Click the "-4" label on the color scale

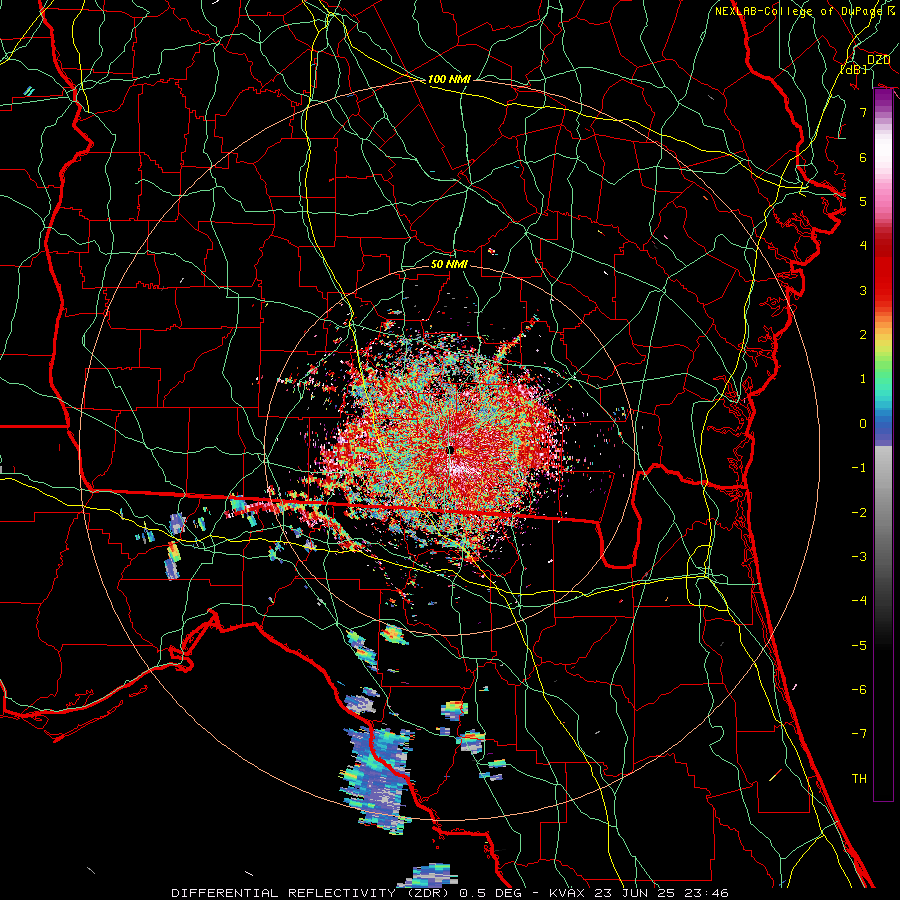point(859,601)
